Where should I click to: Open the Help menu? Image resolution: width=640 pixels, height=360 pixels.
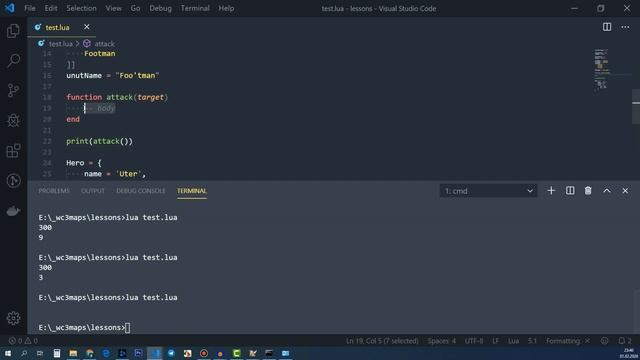pyautogui.click(x=226, y=8)
